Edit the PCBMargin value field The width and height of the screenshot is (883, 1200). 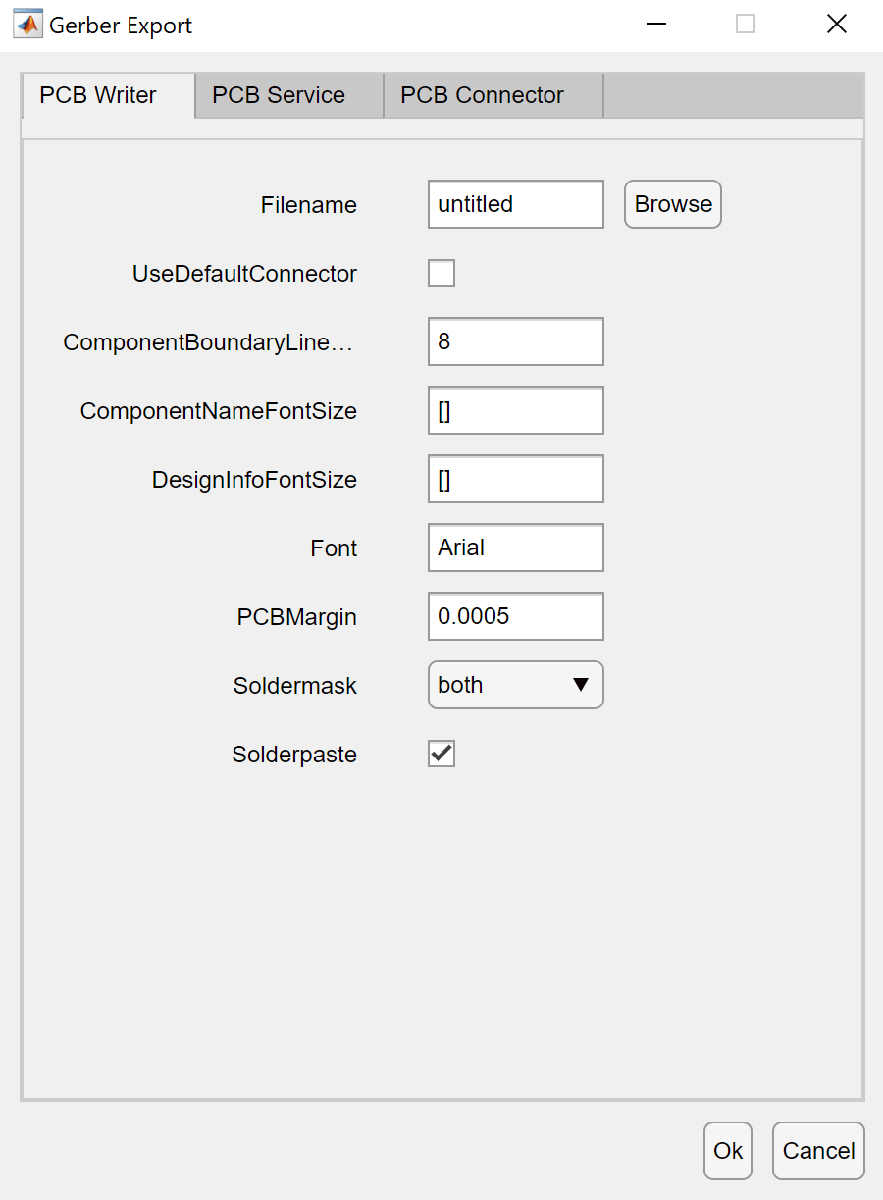point(515,617)
